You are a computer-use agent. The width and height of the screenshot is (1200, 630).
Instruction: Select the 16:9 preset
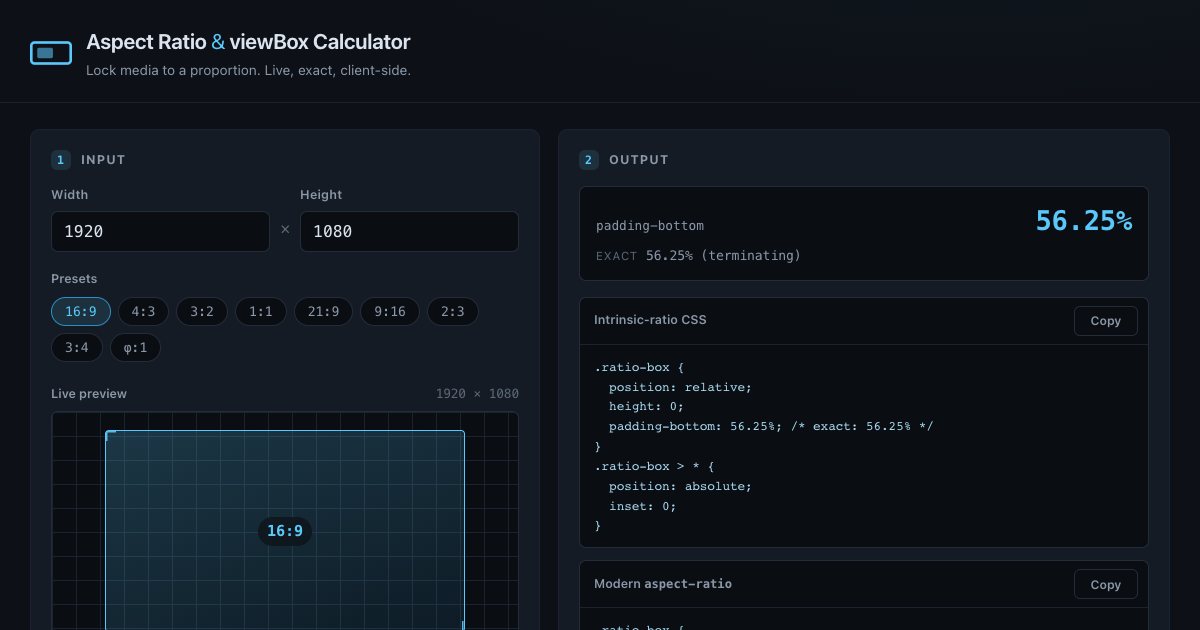pyautogui.click(x=81, y=312)
